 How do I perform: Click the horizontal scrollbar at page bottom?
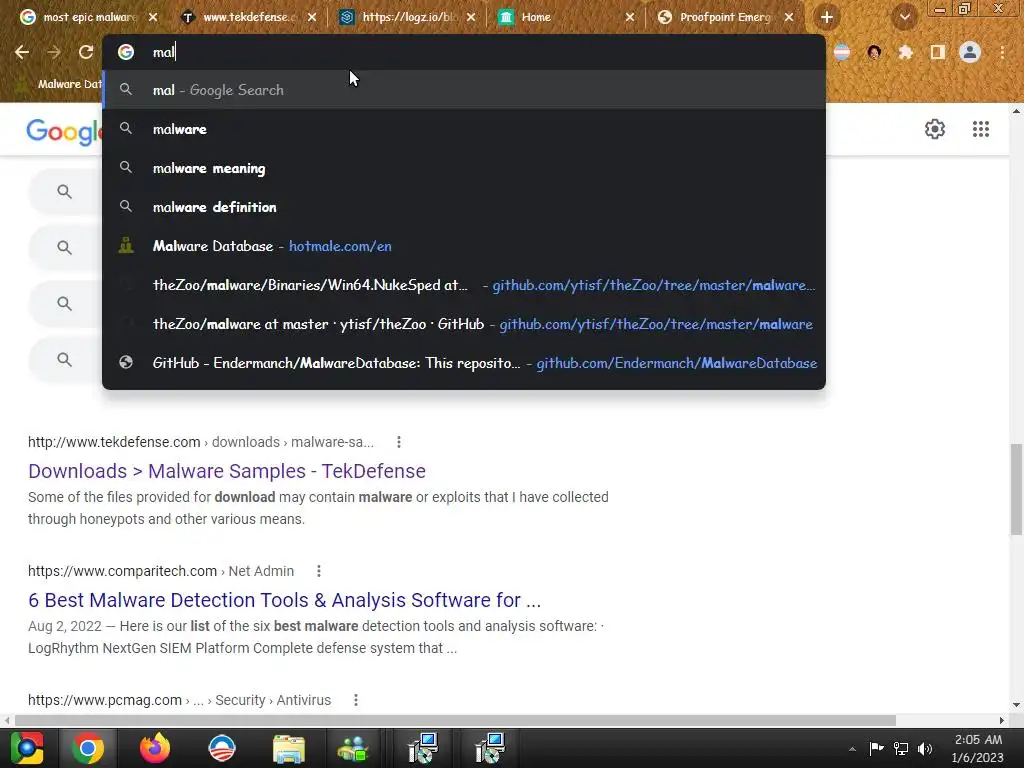coord(455,720)
